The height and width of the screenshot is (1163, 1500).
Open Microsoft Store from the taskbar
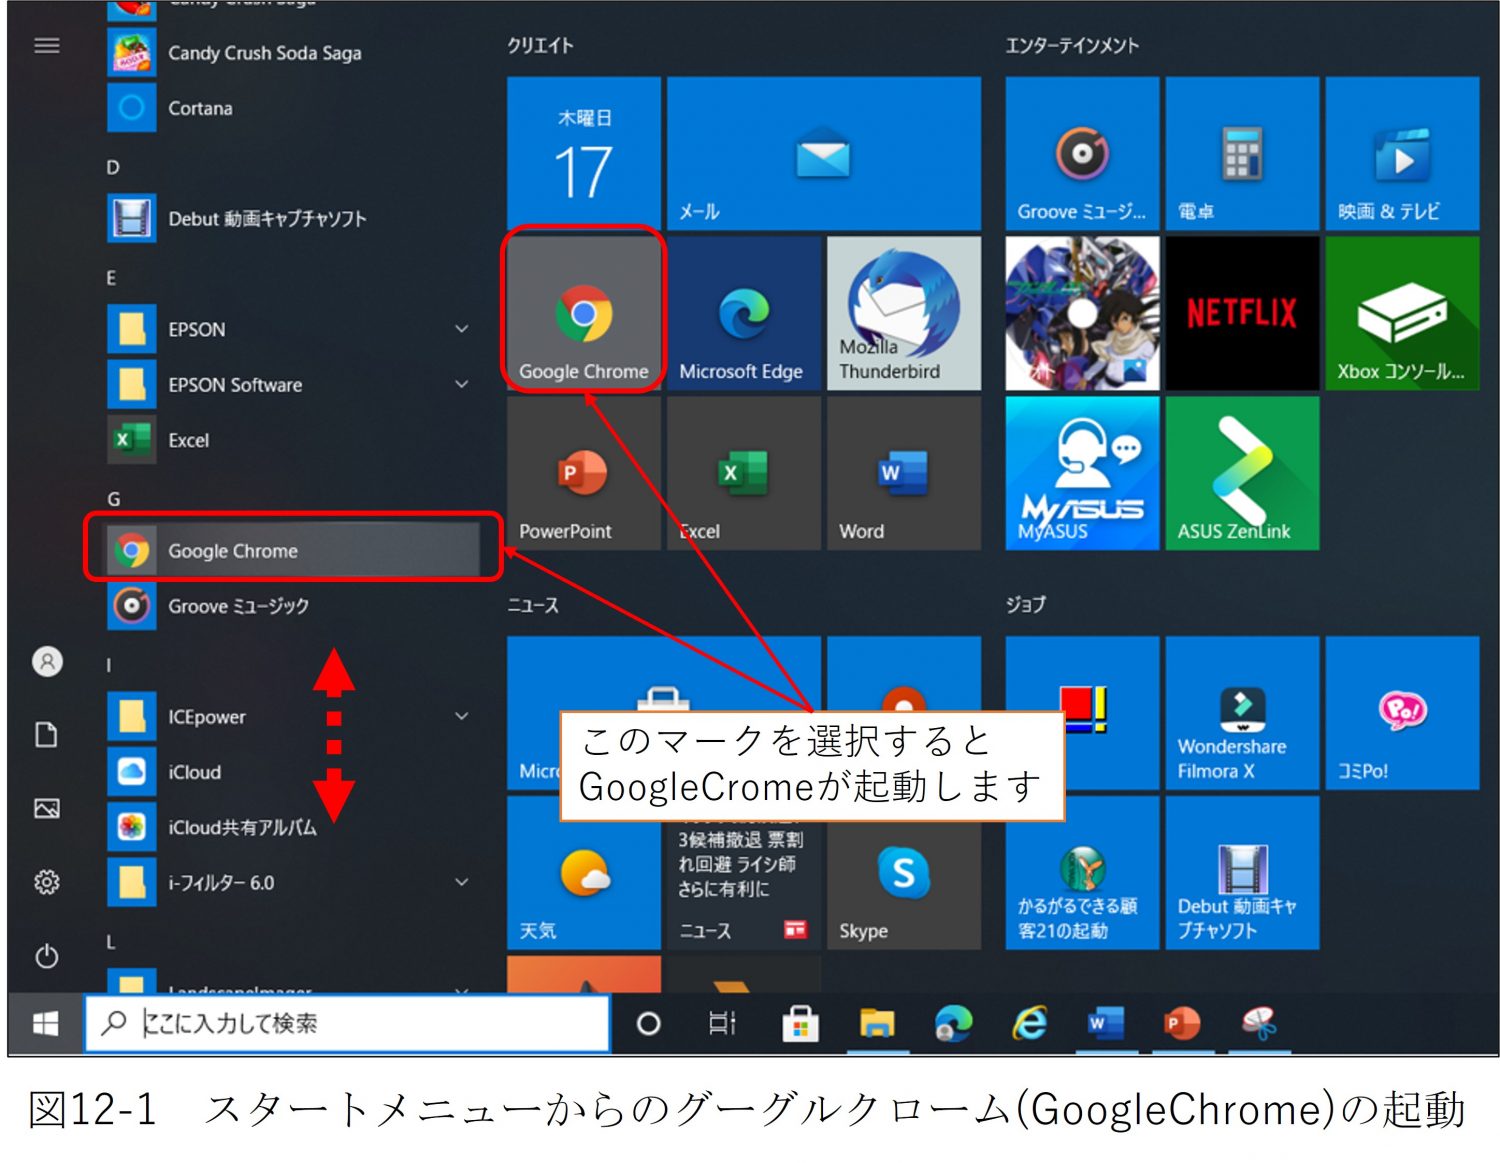click(x=800, y=1023)
